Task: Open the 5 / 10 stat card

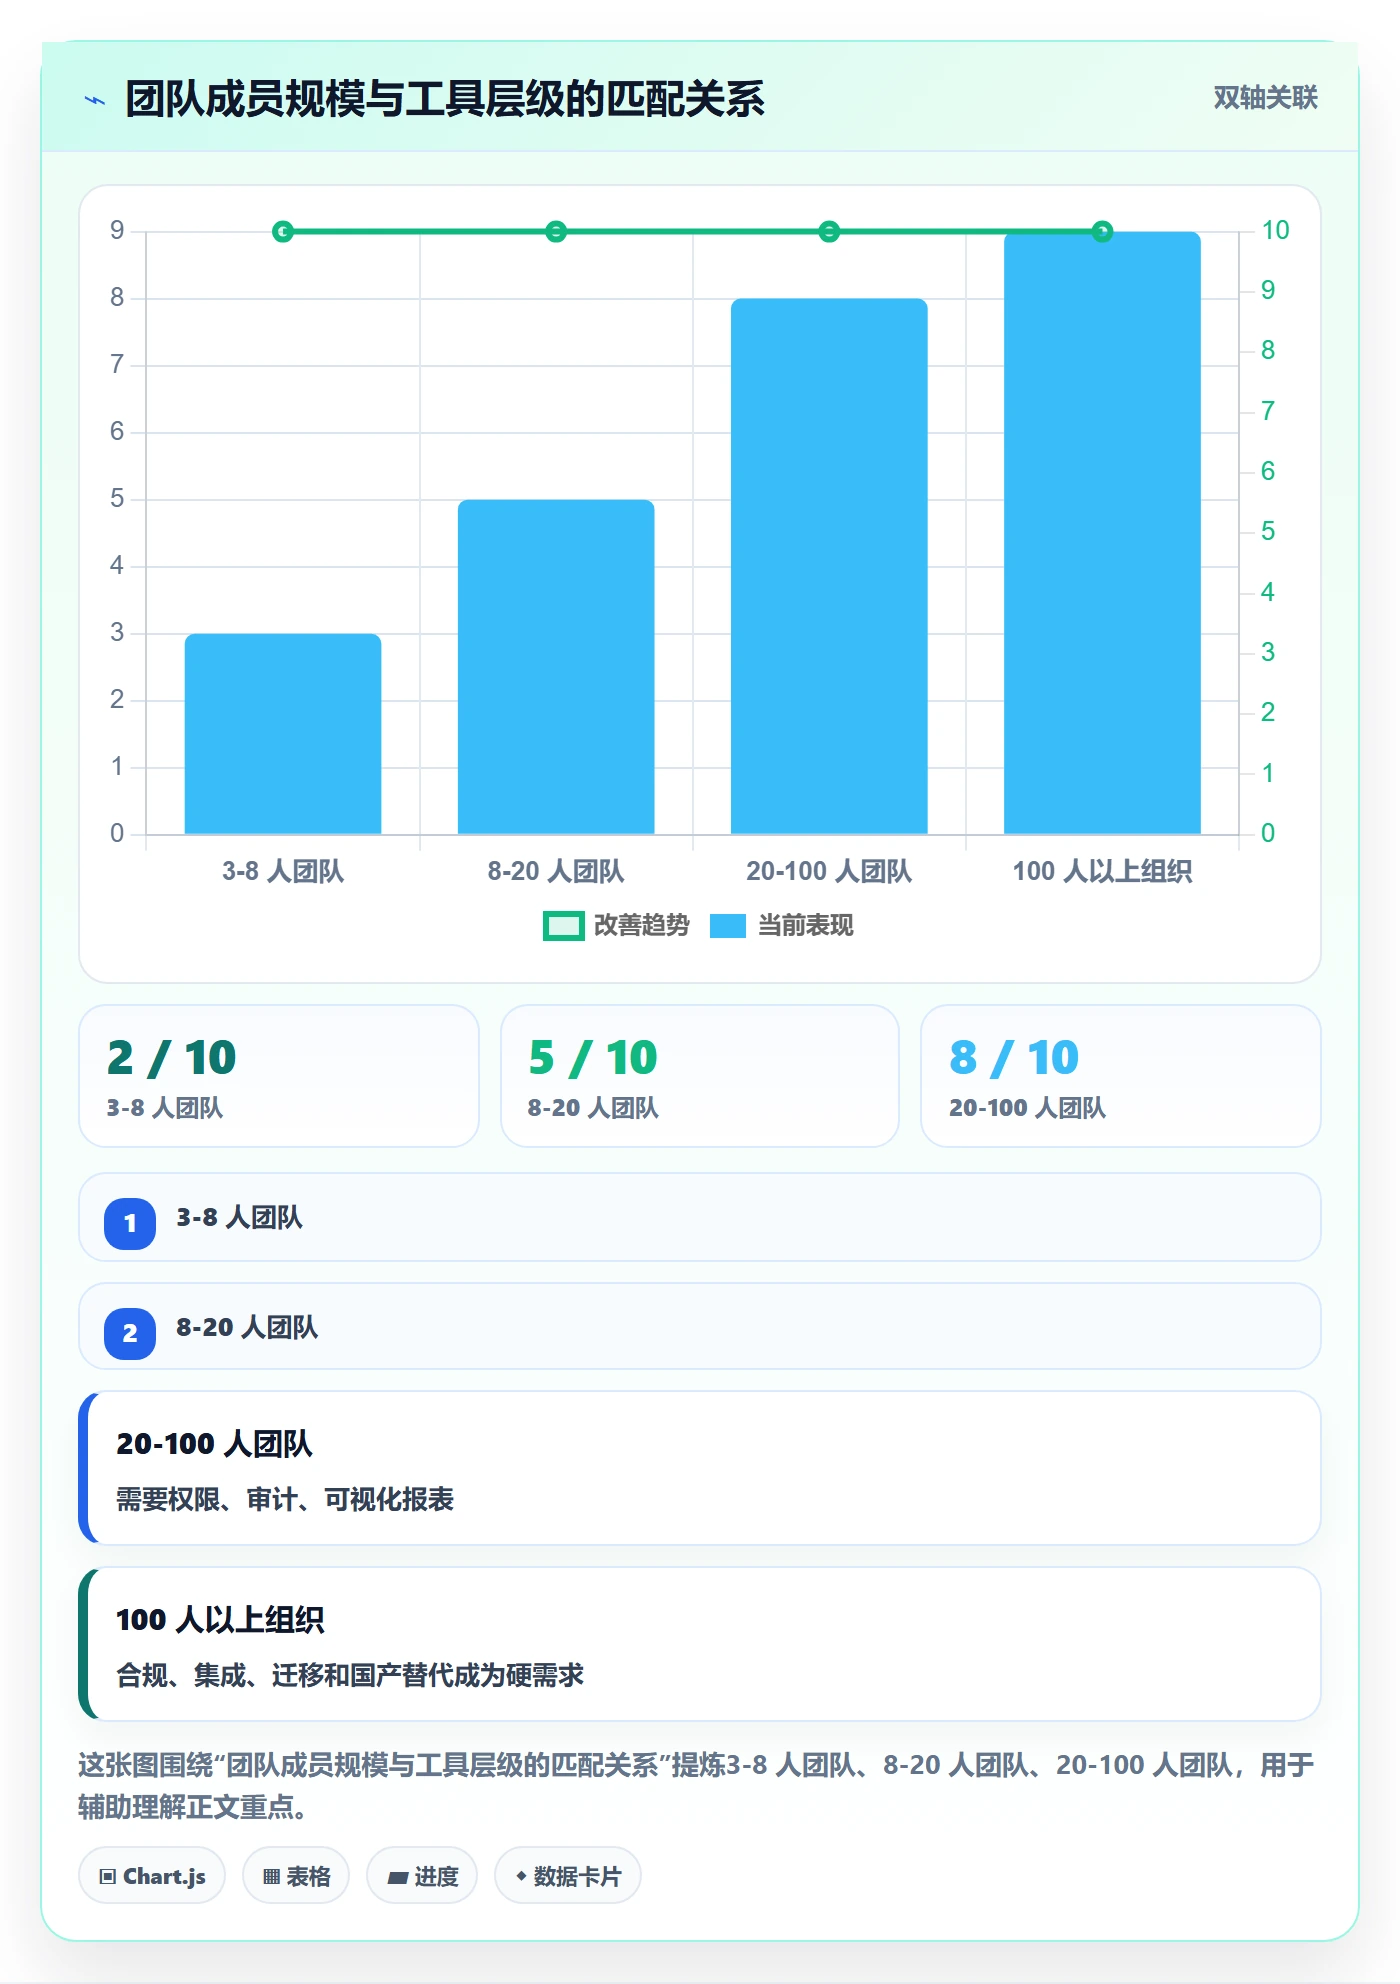Action: 700,1076
